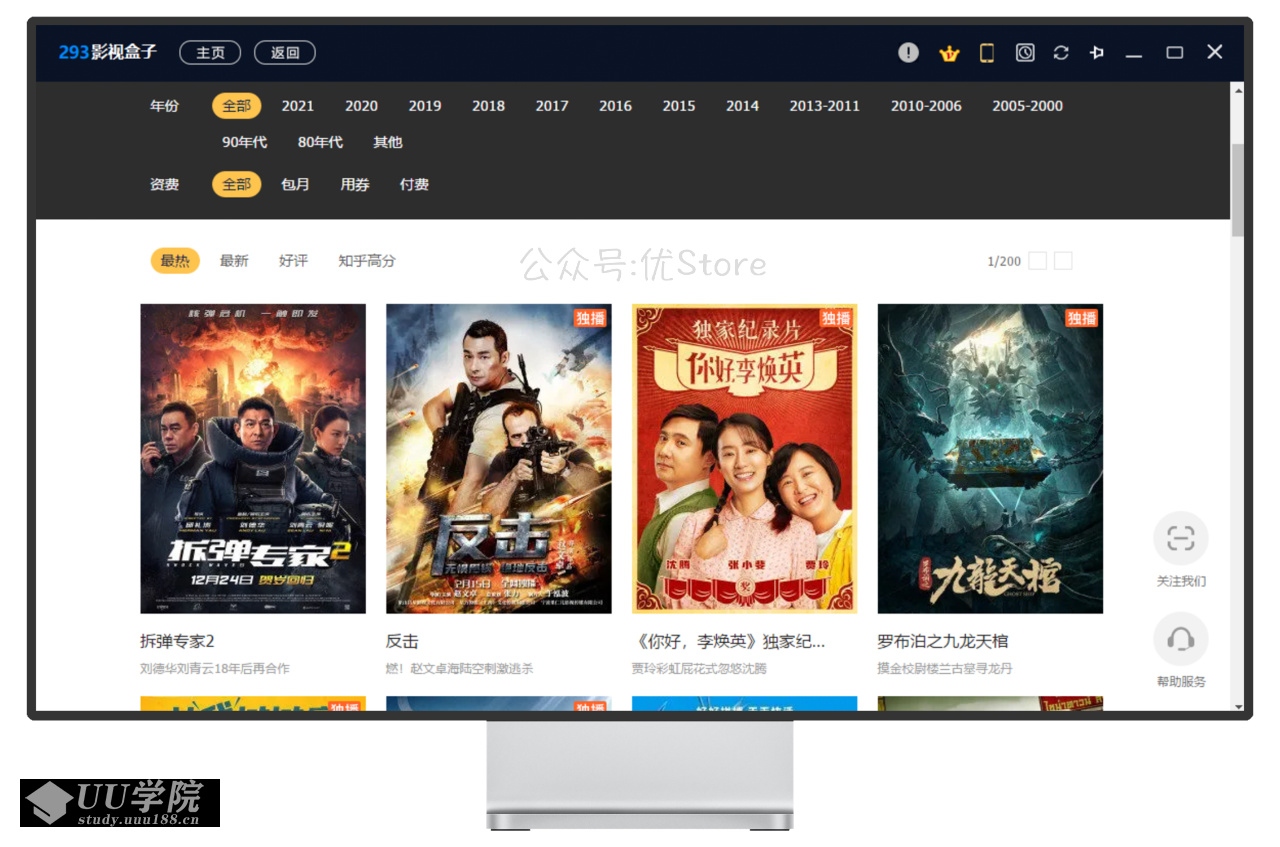
Task: Click the previous page box beside 1/200
Action: point(1038,261)
